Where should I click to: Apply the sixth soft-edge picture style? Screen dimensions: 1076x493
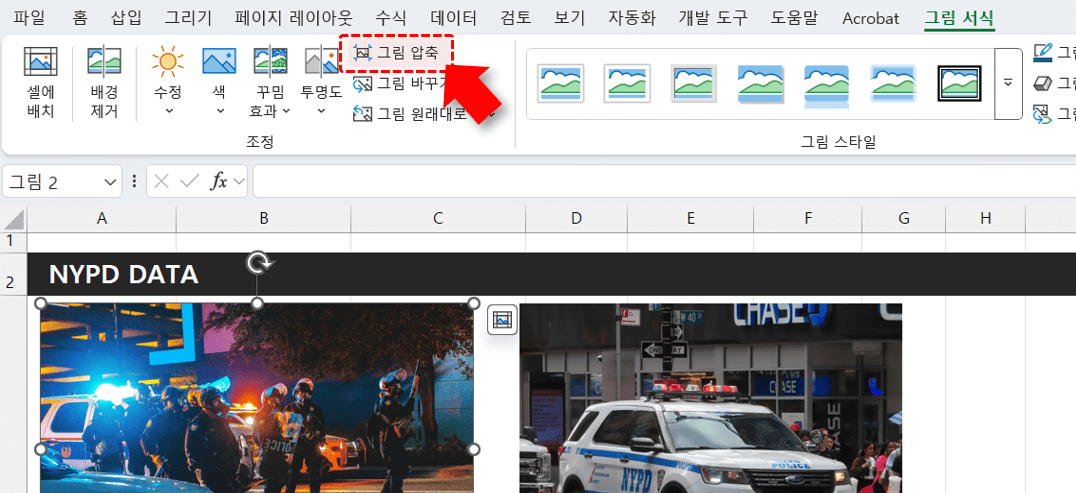tap(893, 83)
